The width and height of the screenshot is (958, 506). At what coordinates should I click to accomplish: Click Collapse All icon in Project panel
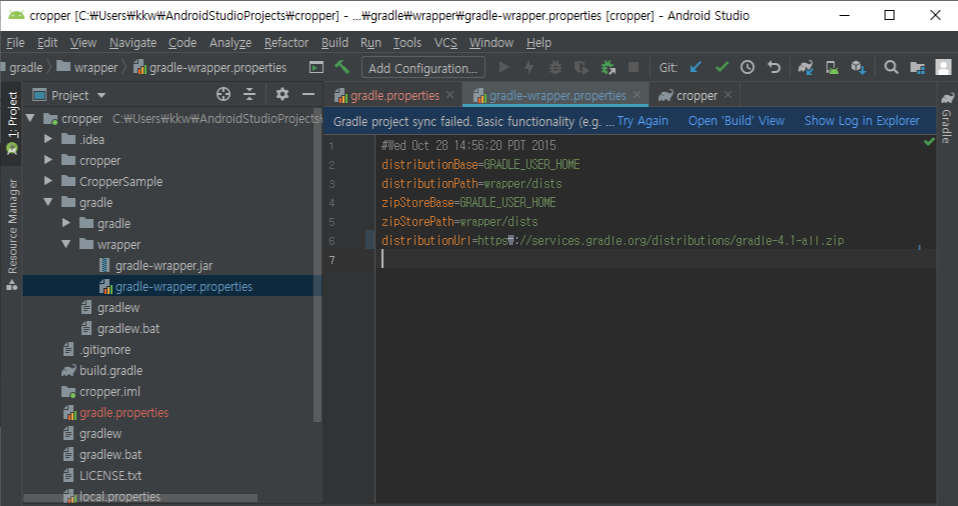point(249,94)
